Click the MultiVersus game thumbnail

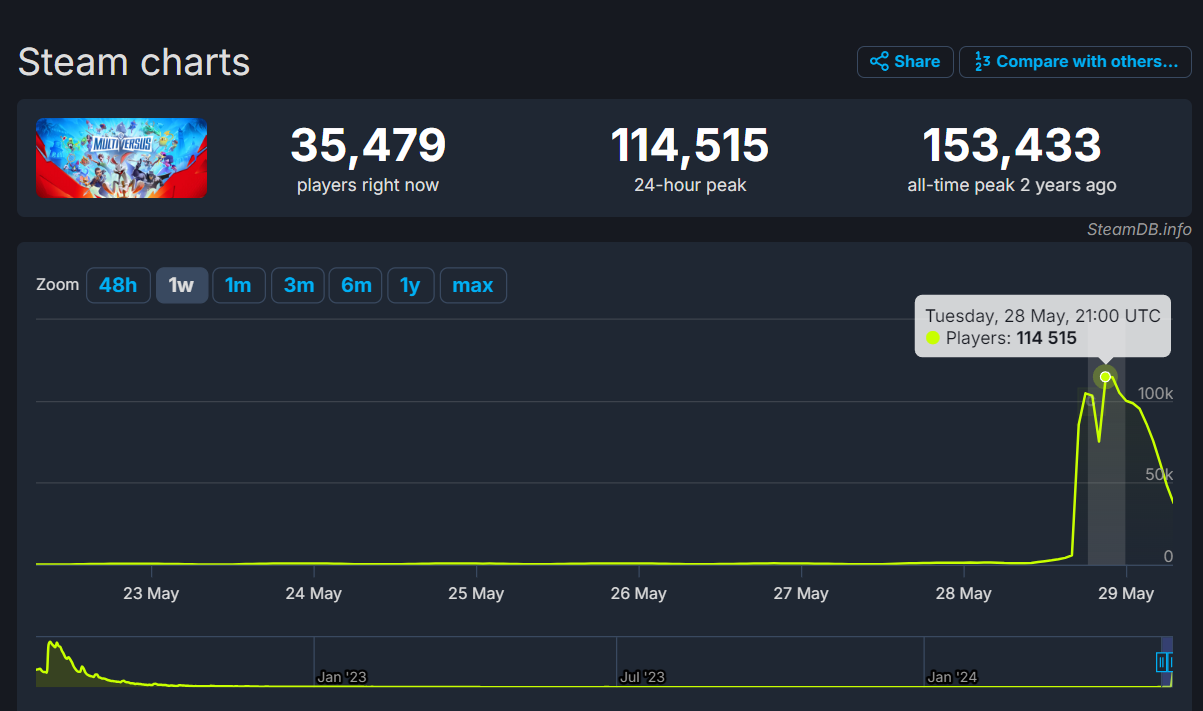point(122,158)
